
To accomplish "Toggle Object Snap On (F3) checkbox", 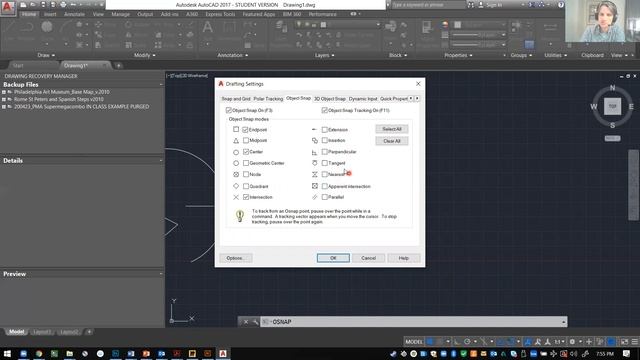I will coord(229,110).
